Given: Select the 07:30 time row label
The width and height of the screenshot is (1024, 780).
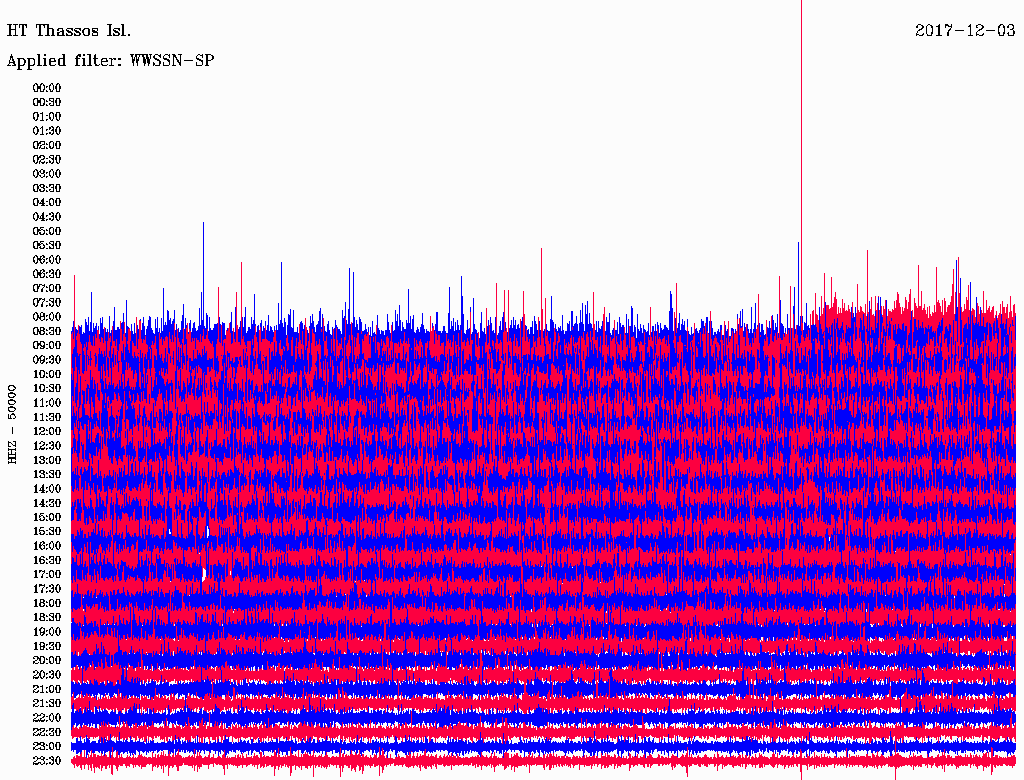Looking at the screenshot, I should tap(47, 303).
